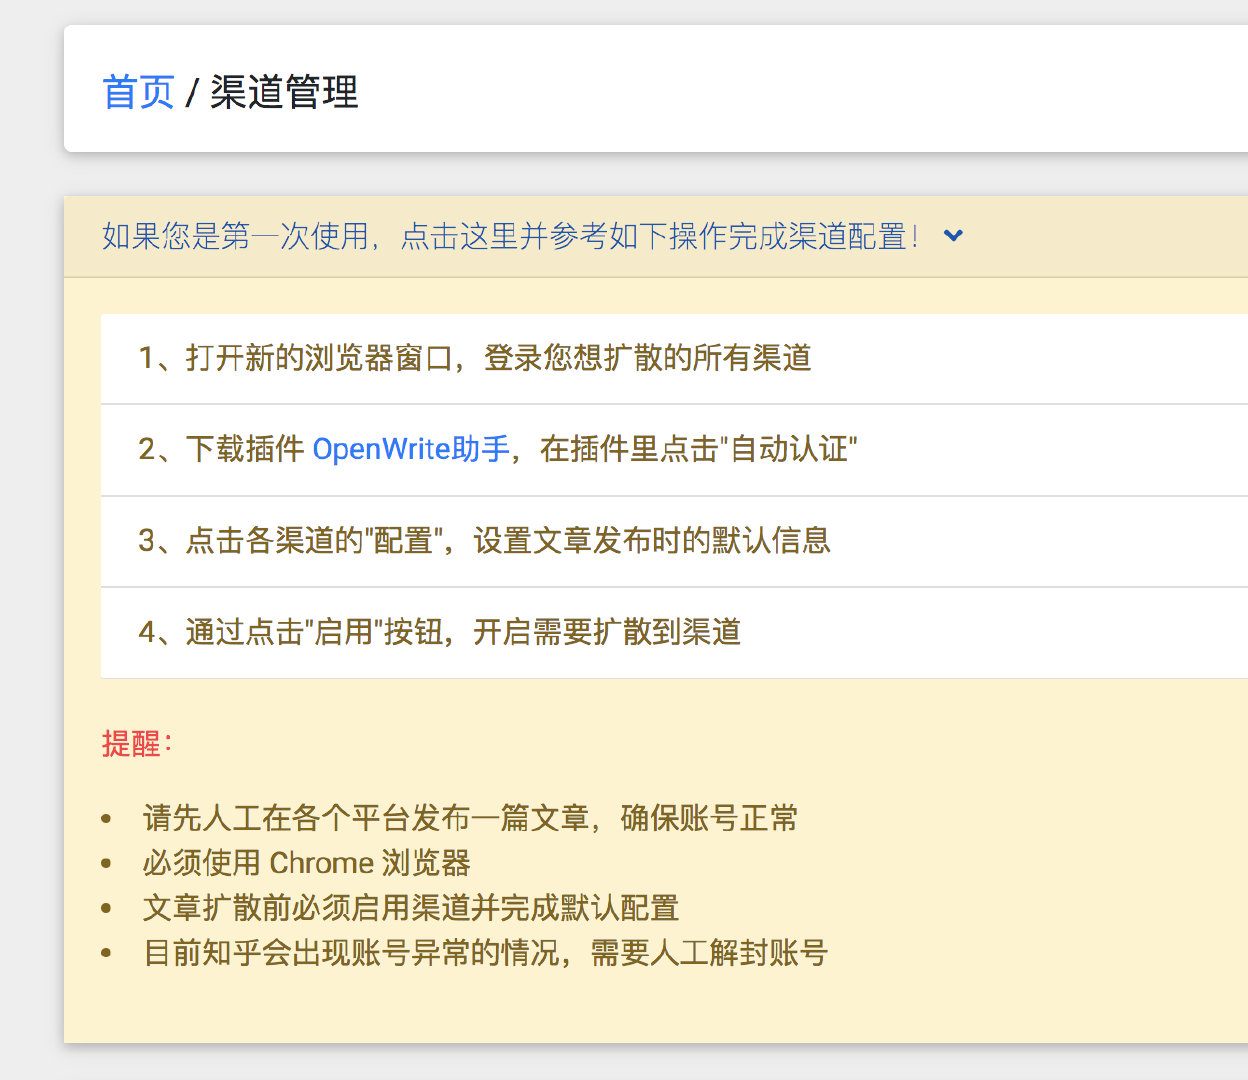Click the bullet before 请先人工 line
The width and height of the screenshot is (1248, 1080).
pyautogui.click(x=106, y=819)
